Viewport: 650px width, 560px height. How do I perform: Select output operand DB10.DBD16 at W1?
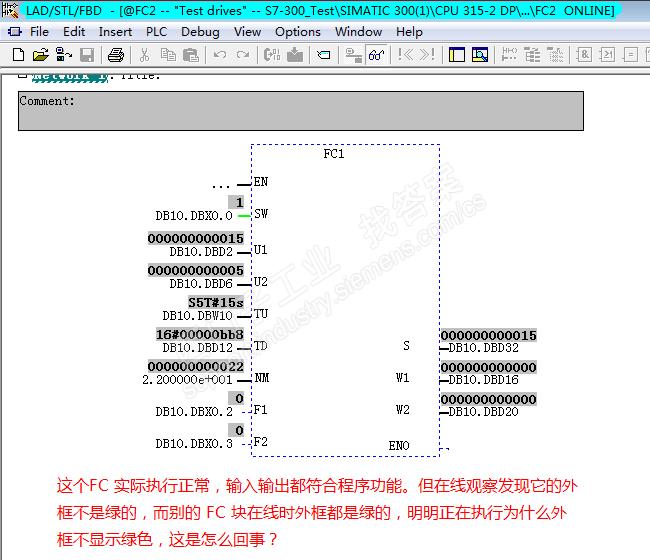(x=483, y=380)
